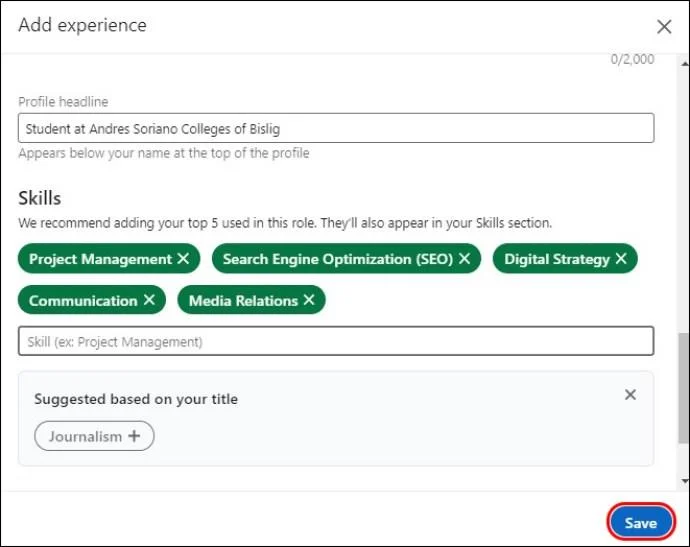690x547 pixels.
Task: Focus the Skill input field
Action: (x=336, y=341)
